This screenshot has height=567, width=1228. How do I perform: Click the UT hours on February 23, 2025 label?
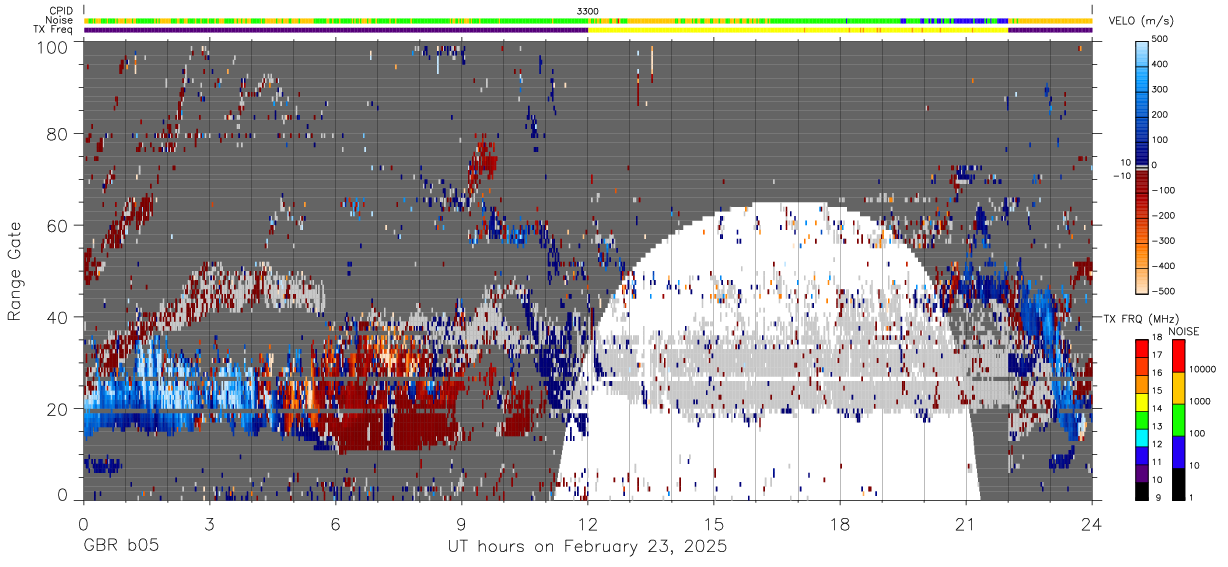point(587,548)
